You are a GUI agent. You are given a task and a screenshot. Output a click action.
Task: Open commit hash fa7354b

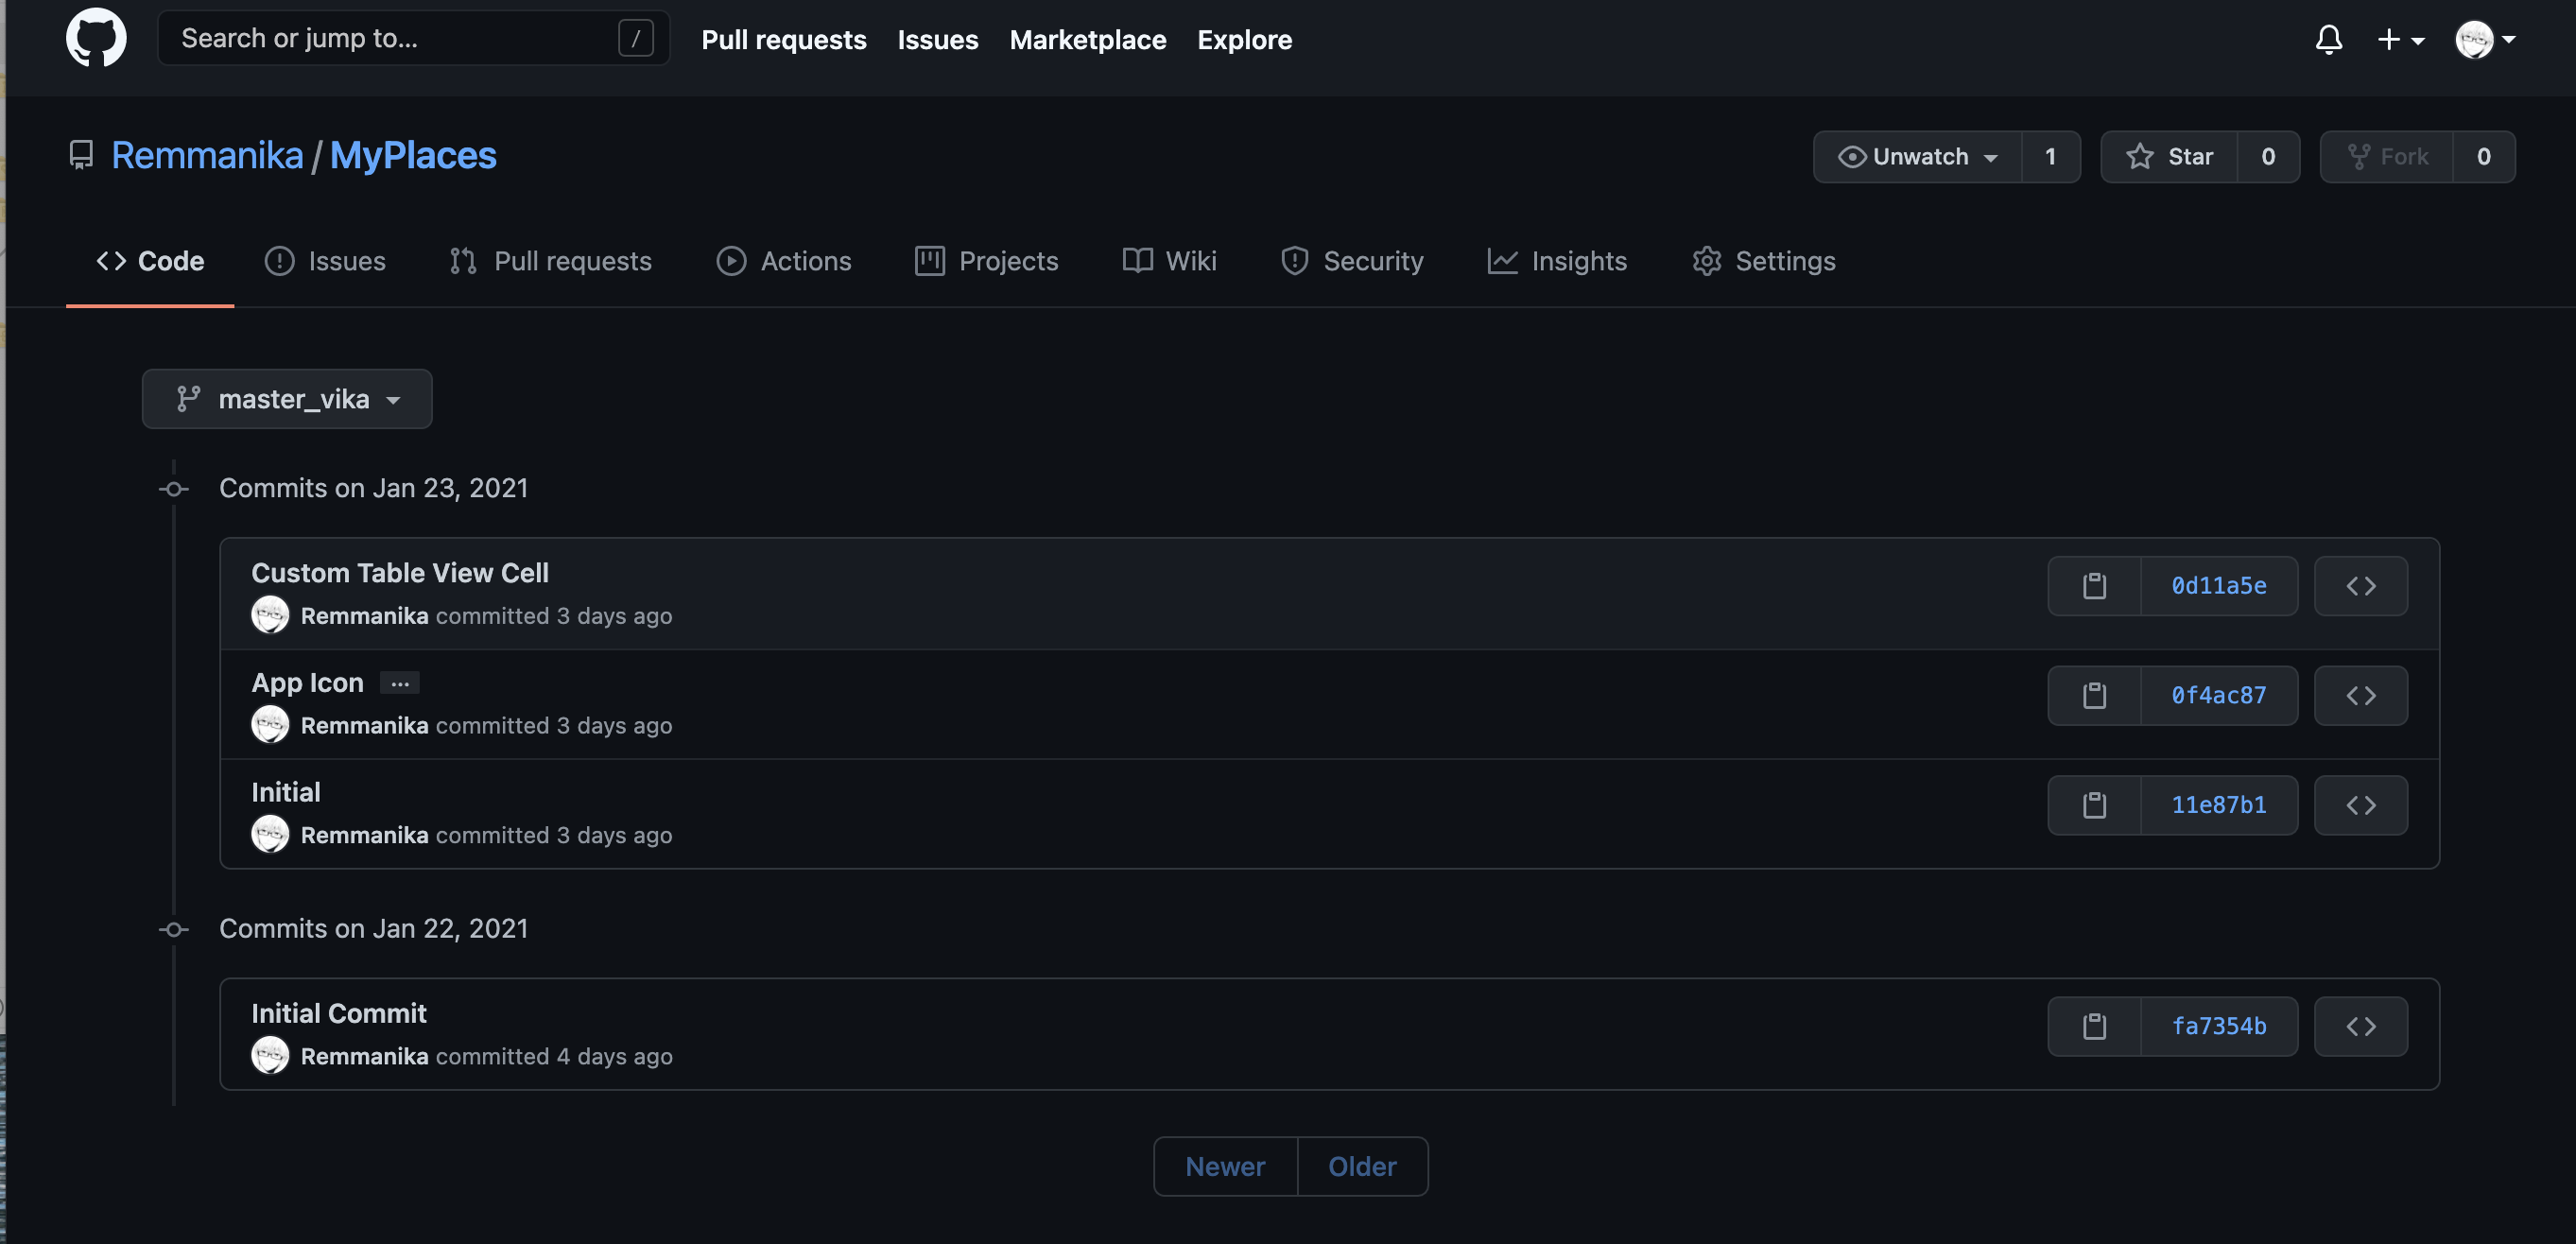[x=2219, y=1026]
